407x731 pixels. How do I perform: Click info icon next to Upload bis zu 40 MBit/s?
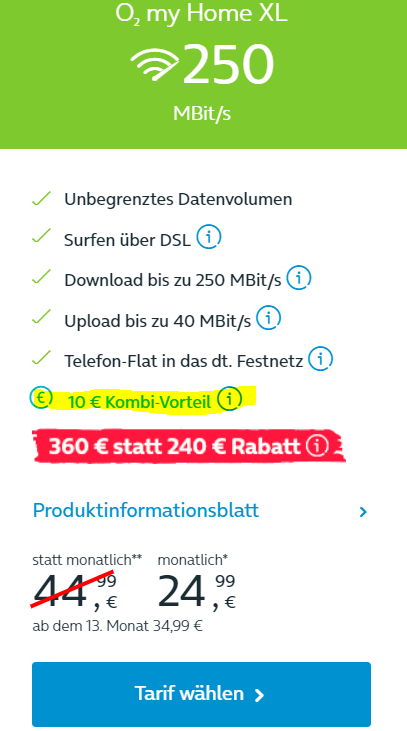point(269,318)
